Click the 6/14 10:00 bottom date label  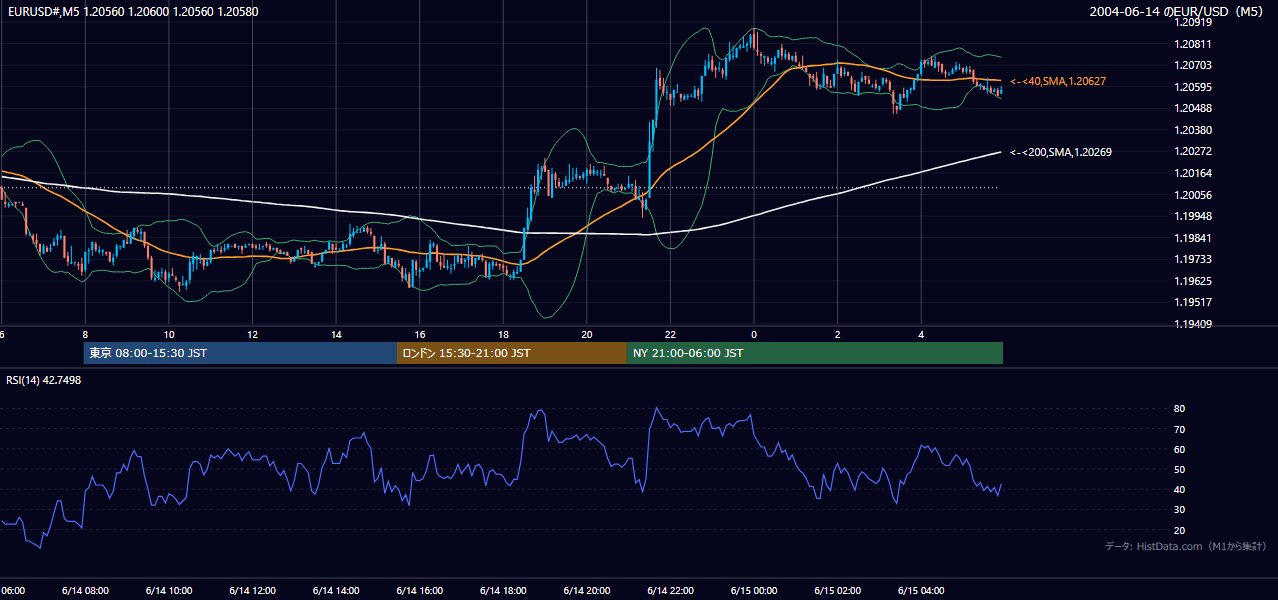coord(169,590)
